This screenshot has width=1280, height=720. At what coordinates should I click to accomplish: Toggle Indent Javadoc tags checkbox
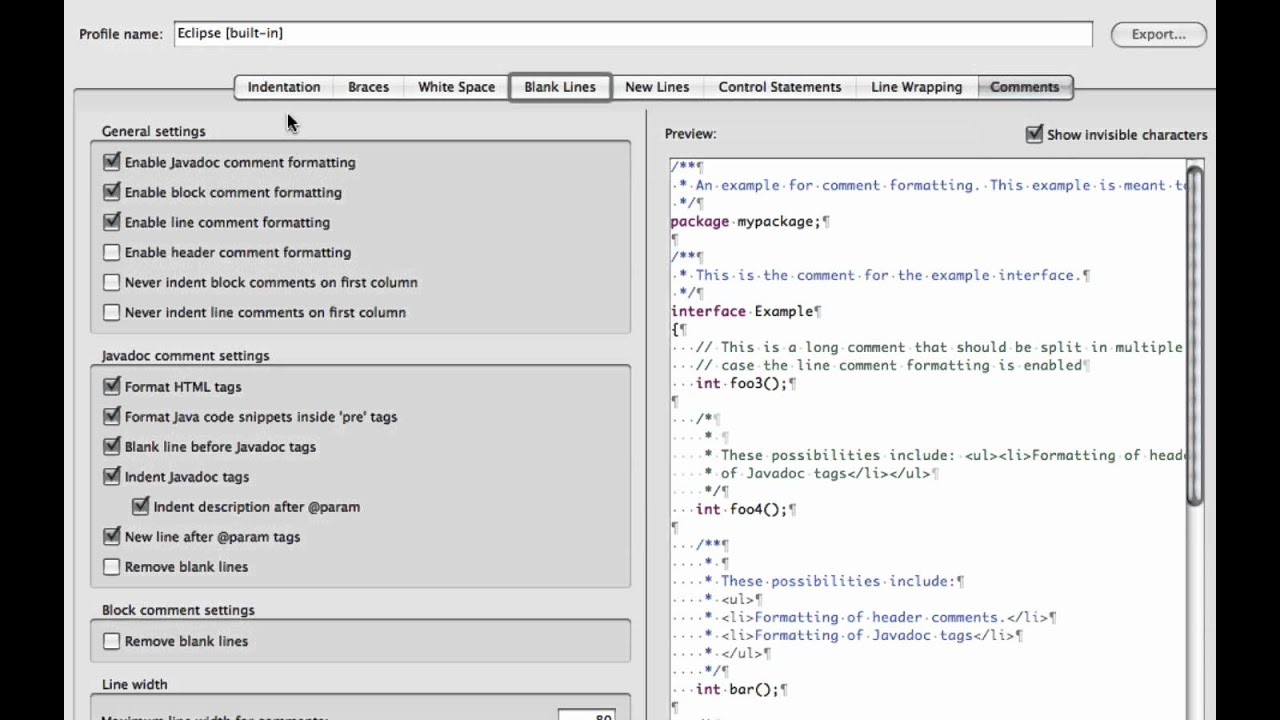tap(111, 476)
